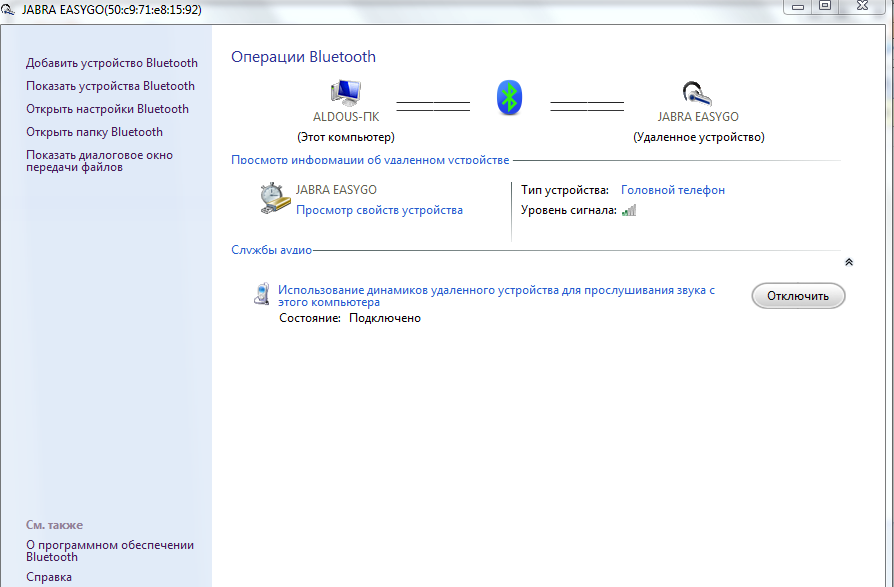The image size is (894, 587).
Task: Click the (Этот компьютер) caption
Action: tap(346, 137)
